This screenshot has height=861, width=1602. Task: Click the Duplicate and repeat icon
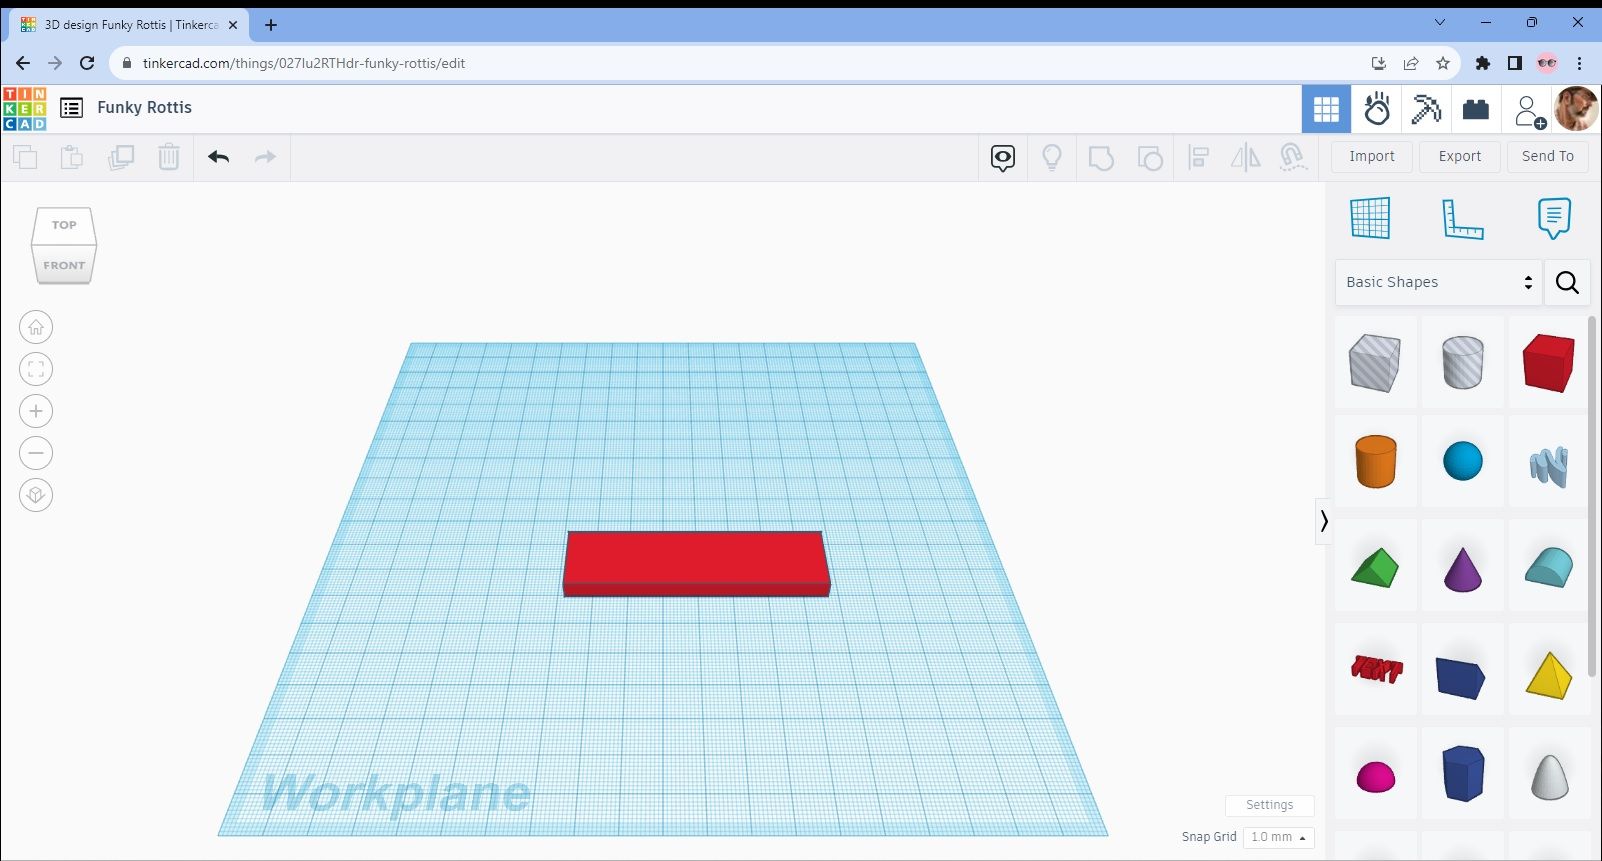pos(121,157)
